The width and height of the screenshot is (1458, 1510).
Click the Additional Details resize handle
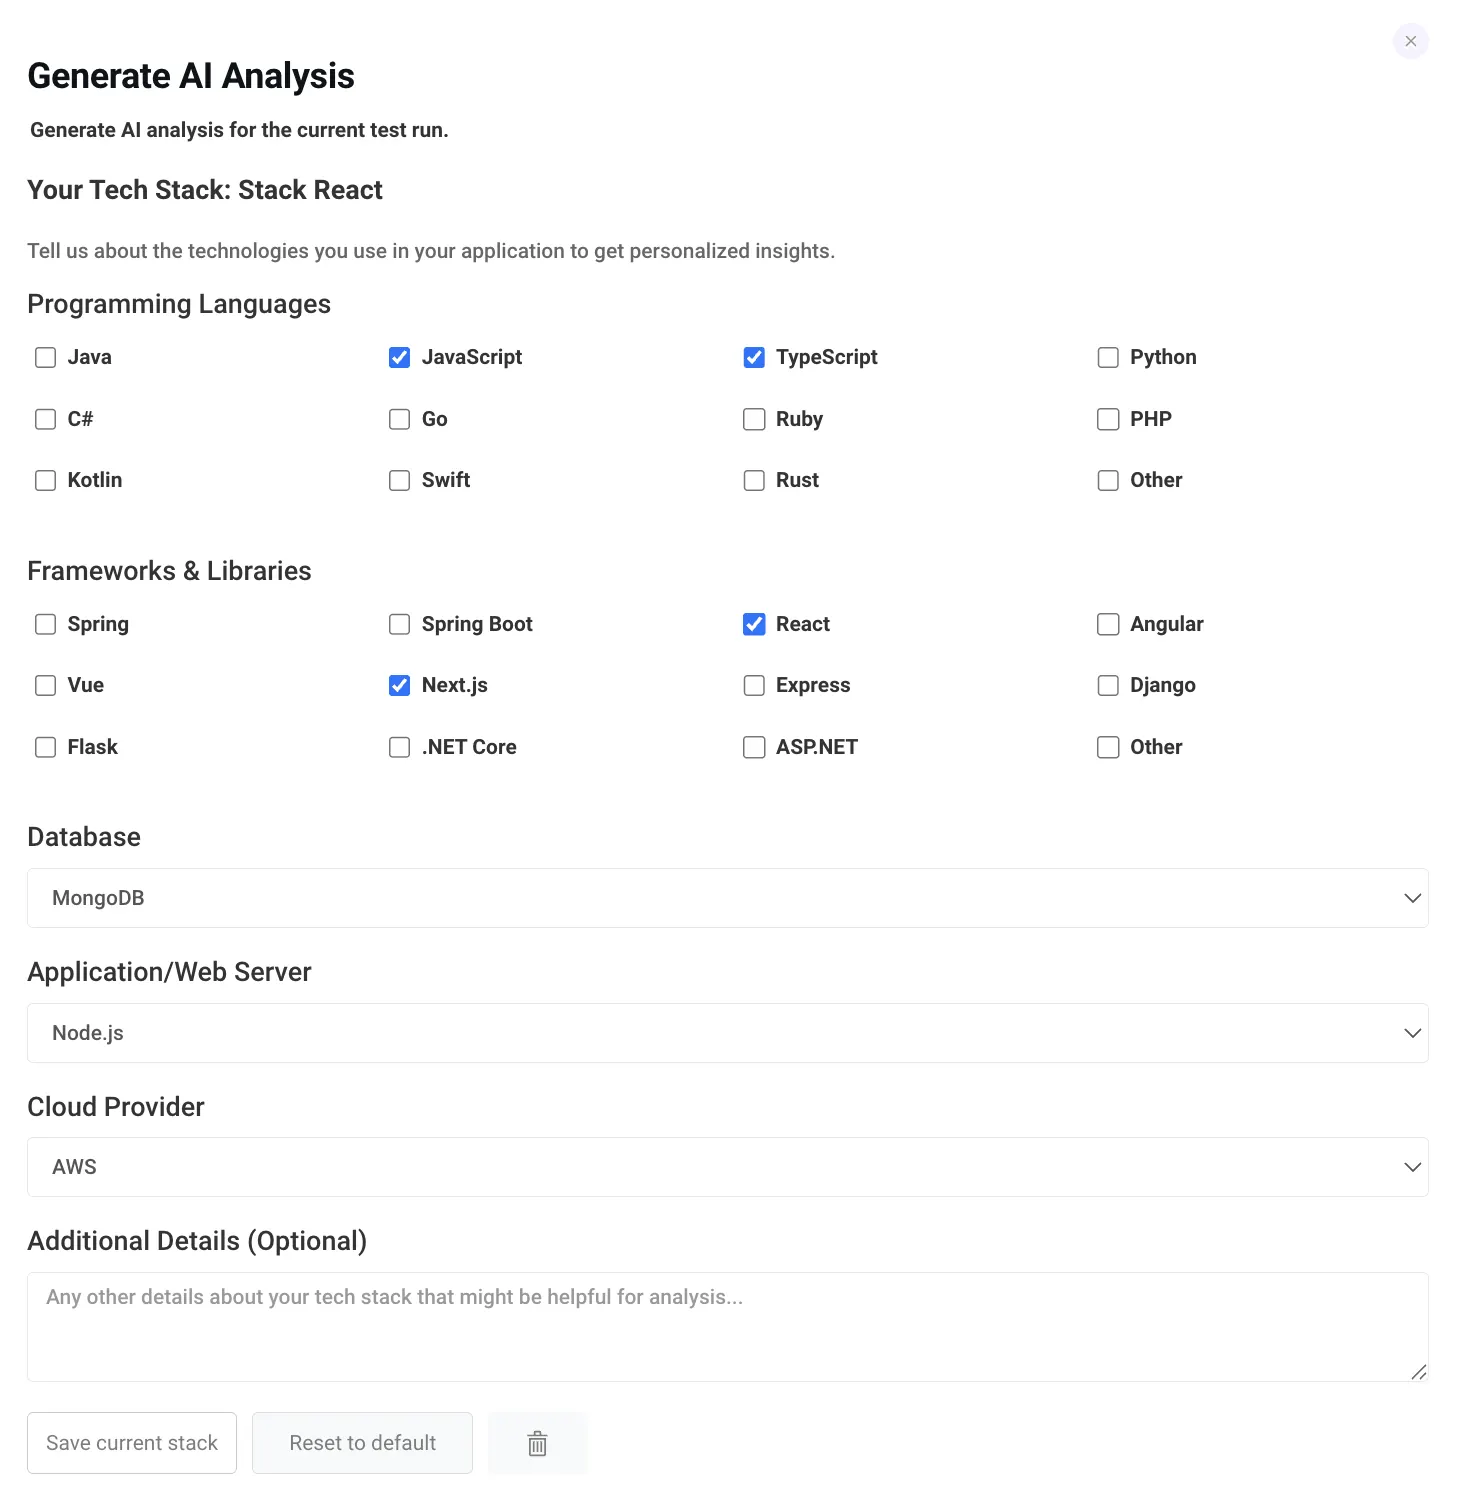(x=1418, y=1372)
